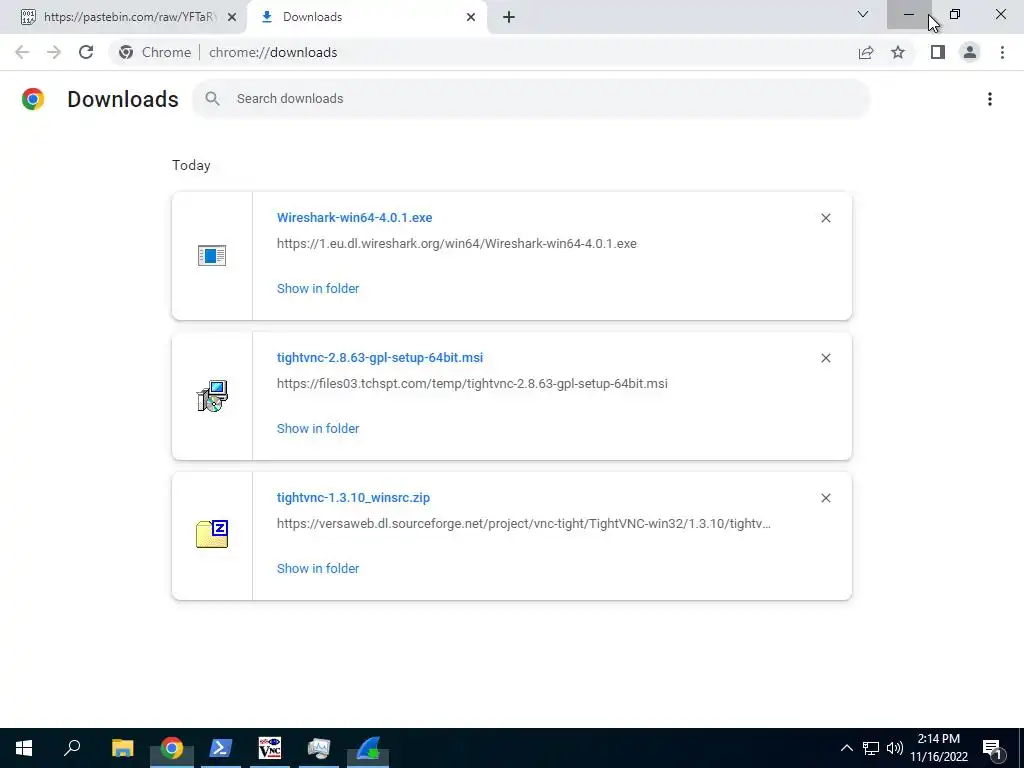The image size is (1024, 768).
Task: Click the Today date heading
Action: pos(191,165)
